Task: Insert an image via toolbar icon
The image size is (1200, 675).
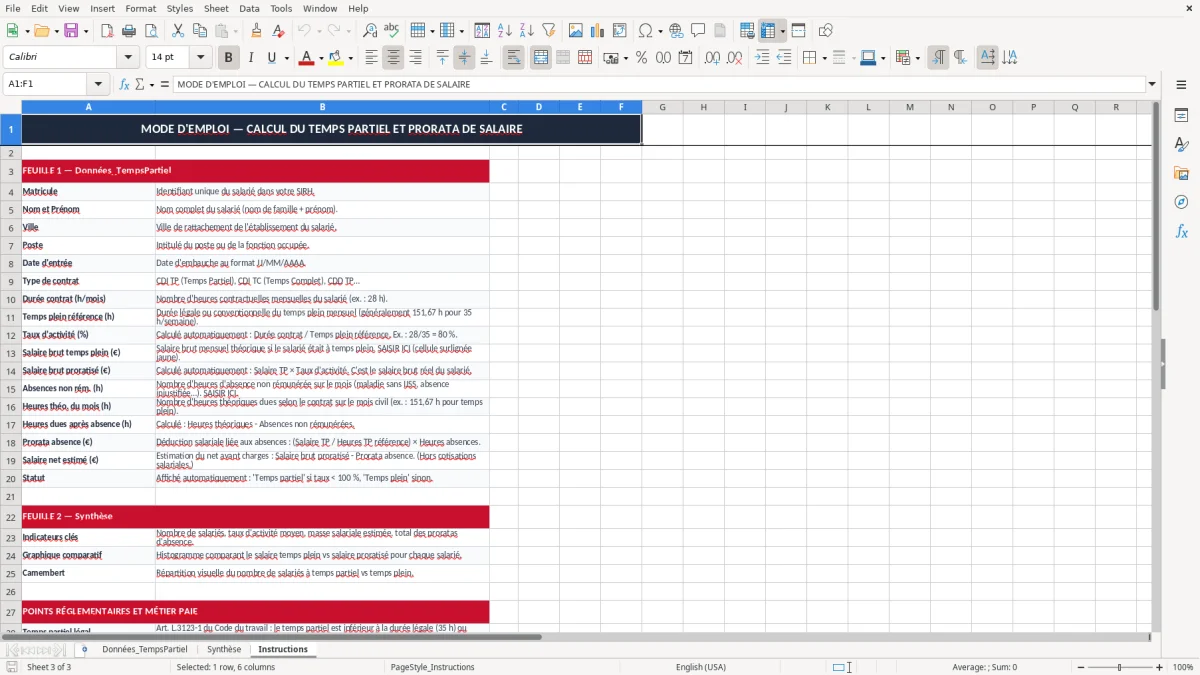Action: 575,31
